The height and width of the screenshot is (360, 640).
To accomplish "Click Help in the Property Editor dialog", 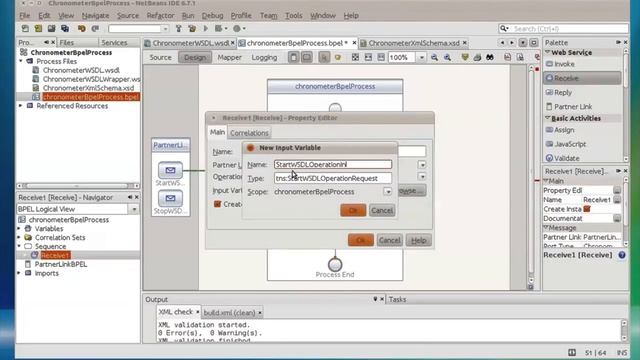I will click(418, 240).
